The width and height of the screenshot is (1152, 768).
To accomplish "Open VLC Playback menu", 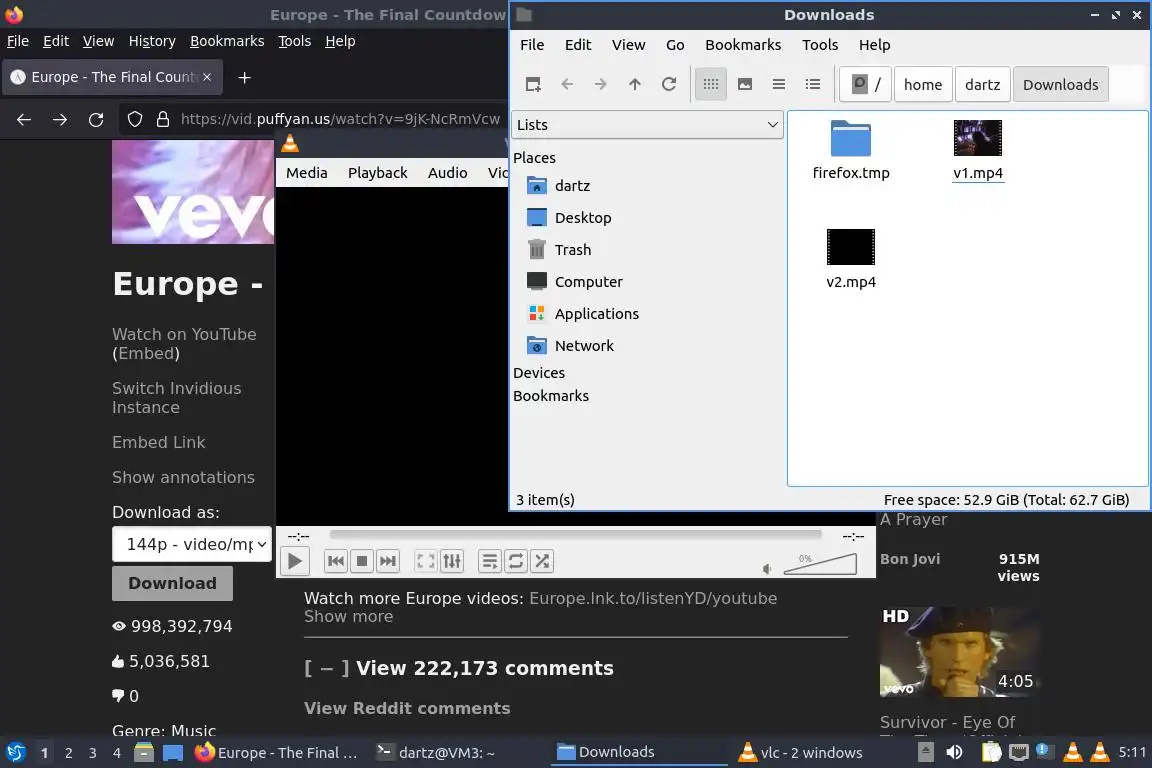I will [x=378, y=173].
